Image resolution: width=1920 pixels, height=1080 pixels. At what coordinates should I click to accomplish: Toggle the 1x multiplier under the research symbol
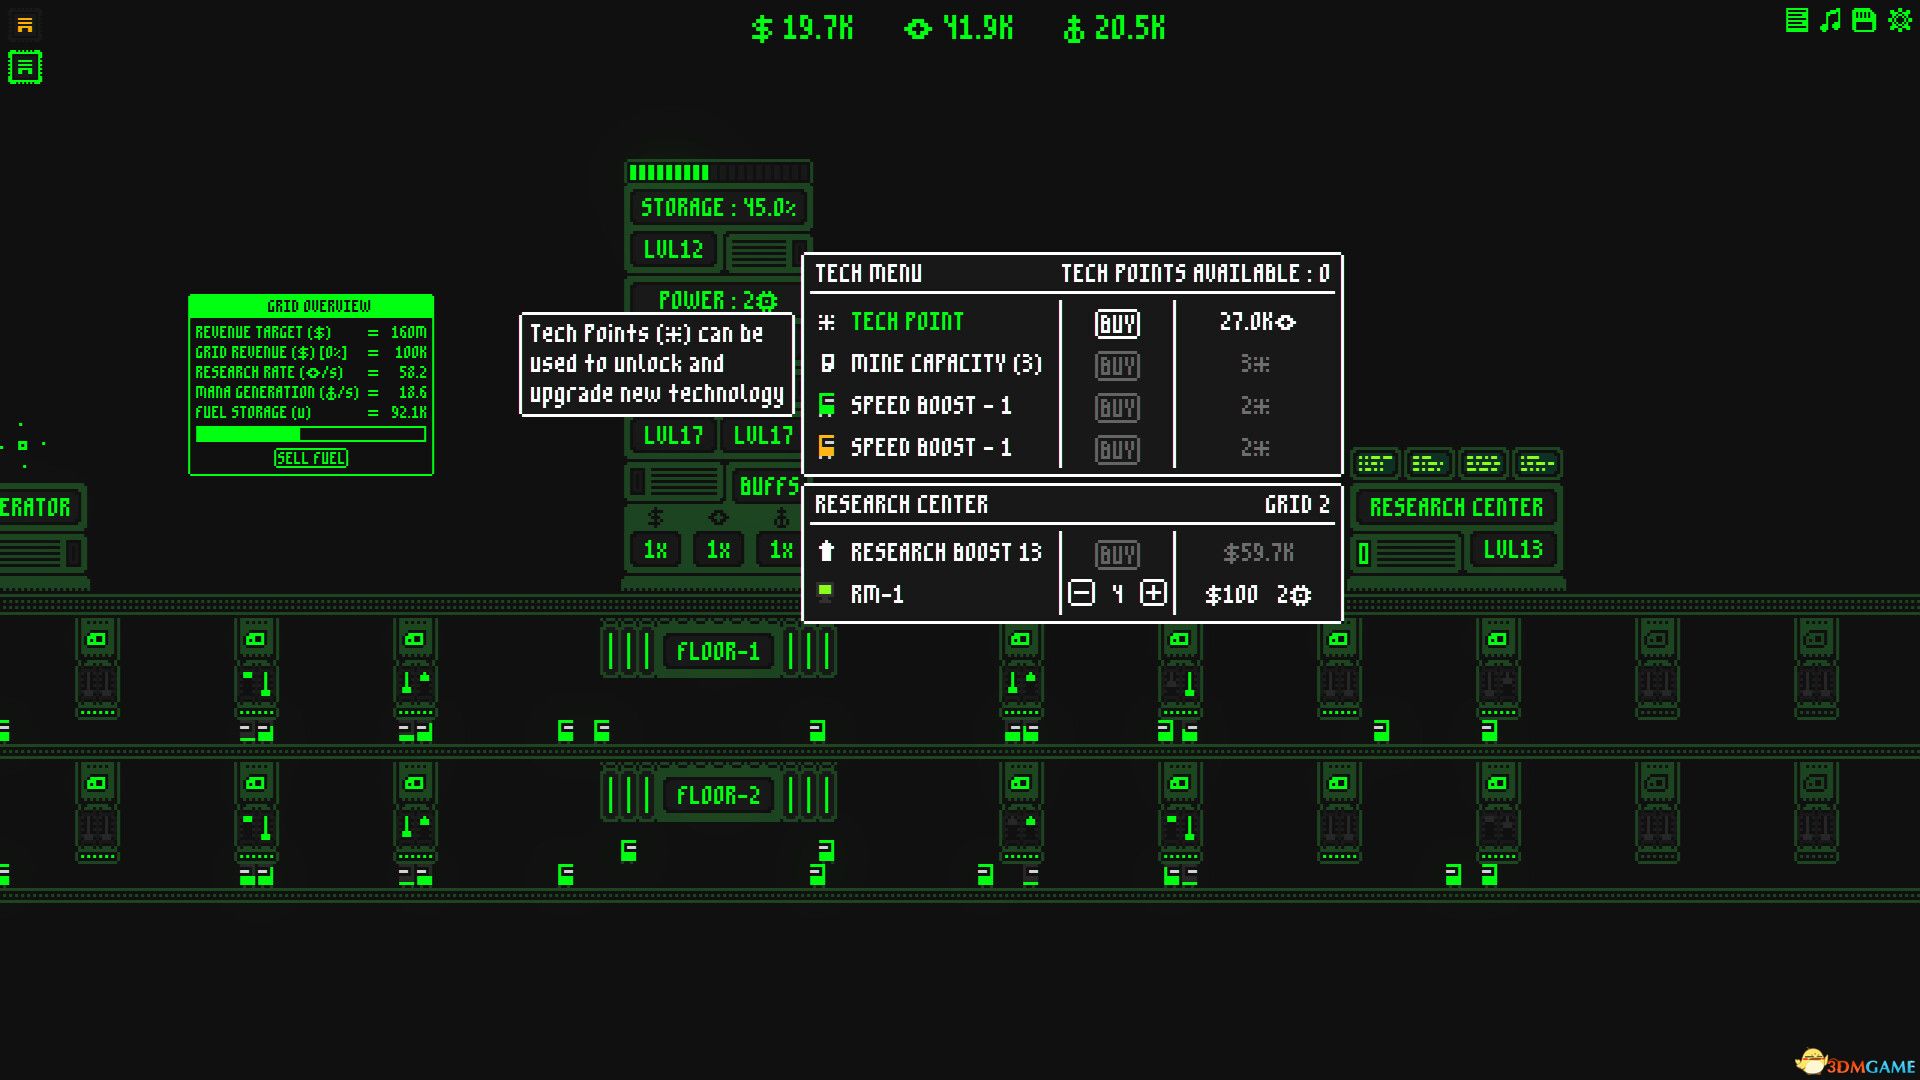click(x=718, y=548)
